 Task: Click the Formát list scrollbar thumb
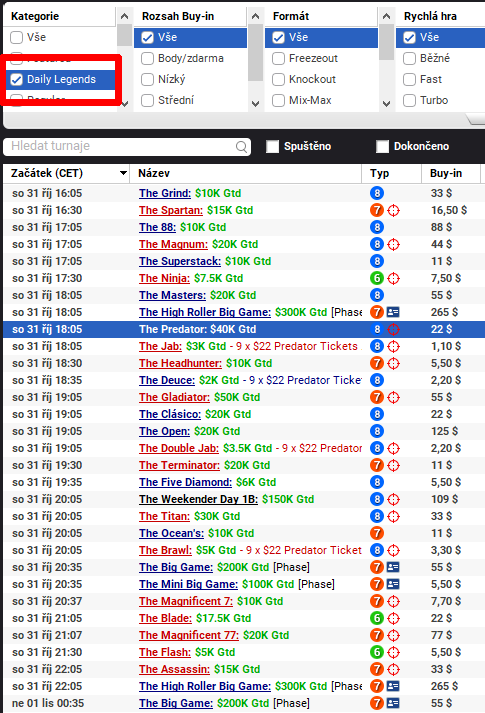pos(386,42)
